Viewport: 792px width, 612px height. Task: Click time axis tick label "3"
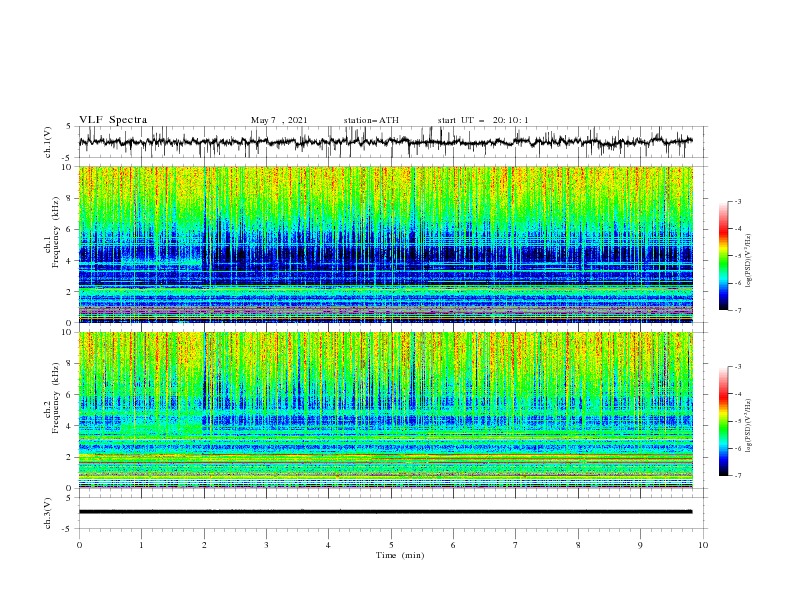point(266,545)
